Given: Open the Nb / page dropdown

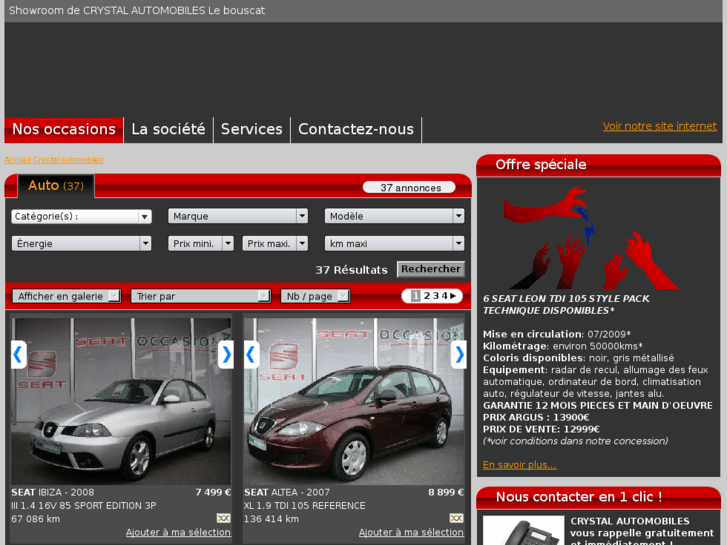Looking at the screenshot, I should [315, 296].
